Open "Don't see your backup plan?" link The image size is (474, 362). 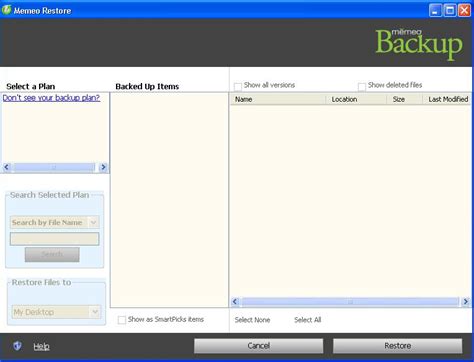(51, 98)
